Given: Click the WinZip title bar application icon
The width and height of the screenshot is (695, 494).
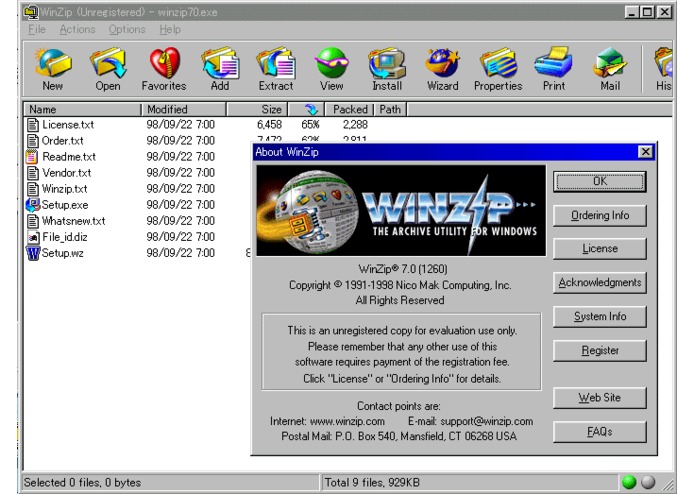Looking at the screenshot, I should tap(31, 12).
